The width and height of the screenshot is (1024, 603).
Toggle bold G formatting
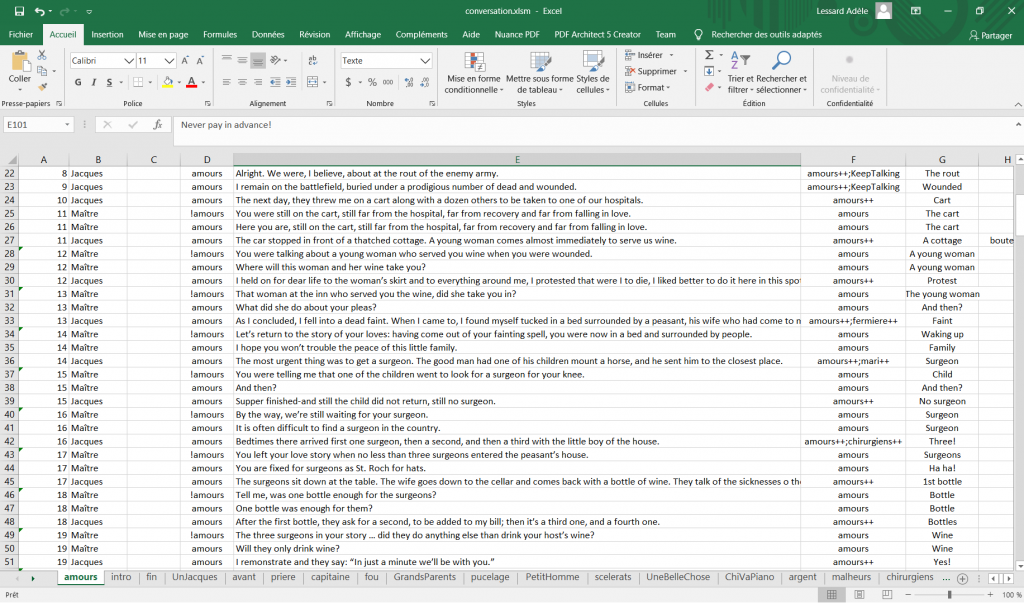pyautogui.click(x=78, y=82)
